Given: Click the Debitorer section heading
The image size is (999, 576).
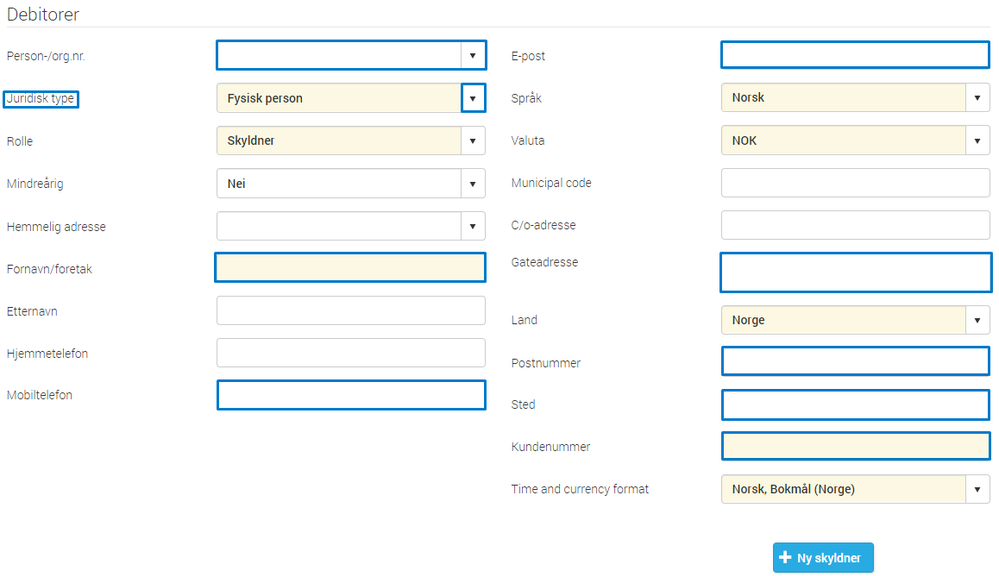Looking at the screenshot, I should tap(43, 15).
